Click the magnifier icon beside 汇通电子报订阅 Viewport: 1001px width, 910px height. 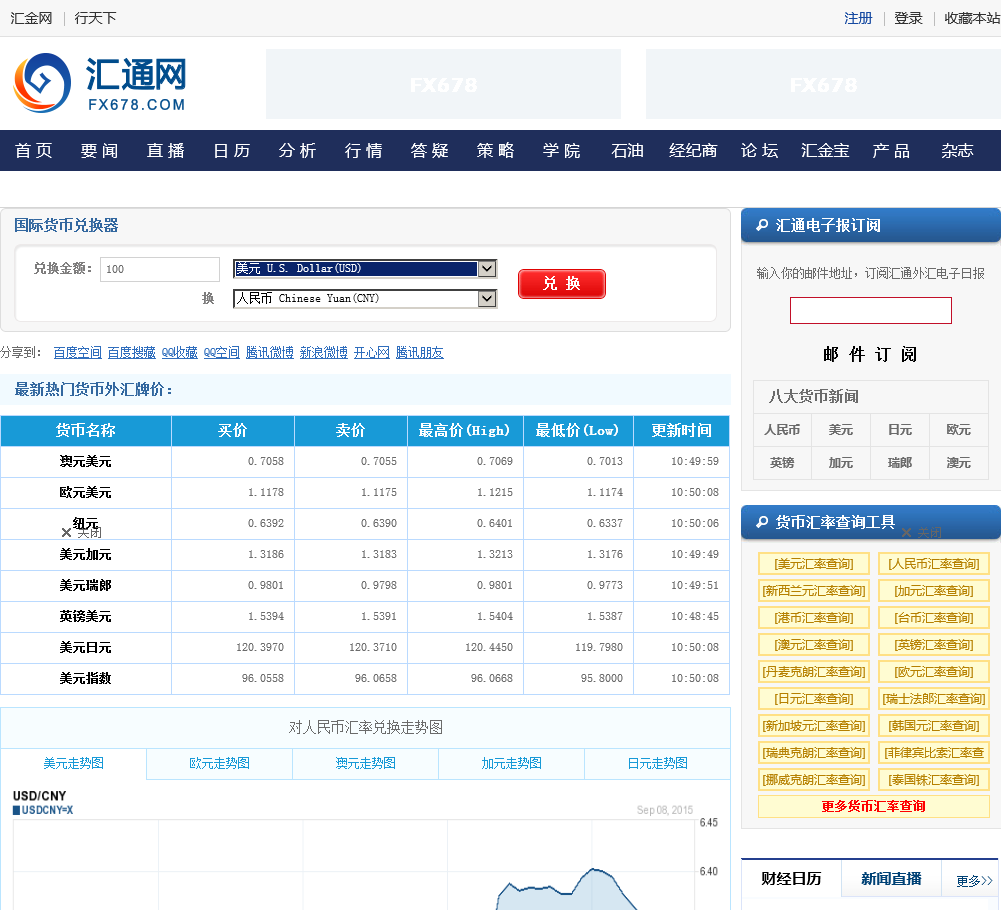(762, 225)
